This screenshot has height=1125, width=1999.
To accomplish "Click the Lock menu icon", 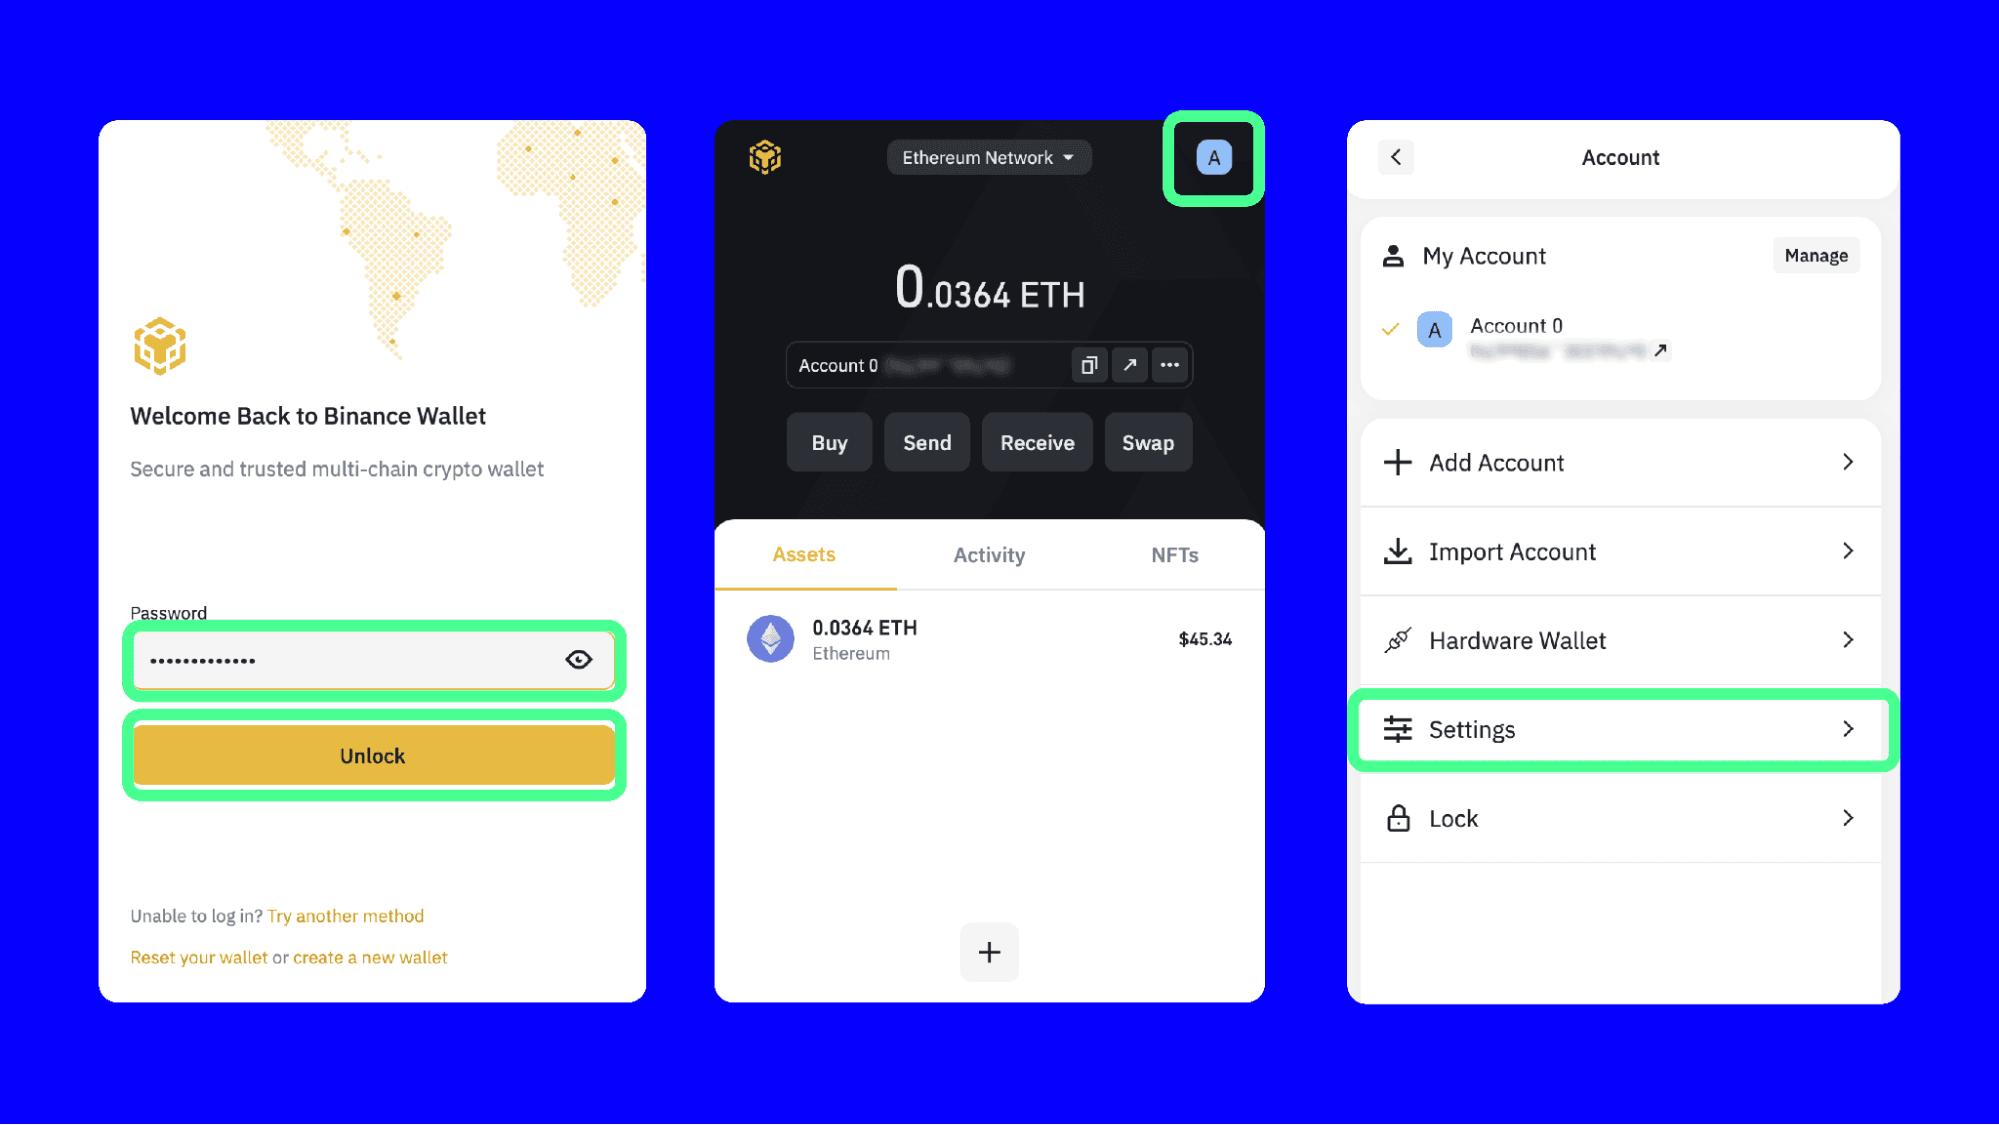I will click(1398, 817).
